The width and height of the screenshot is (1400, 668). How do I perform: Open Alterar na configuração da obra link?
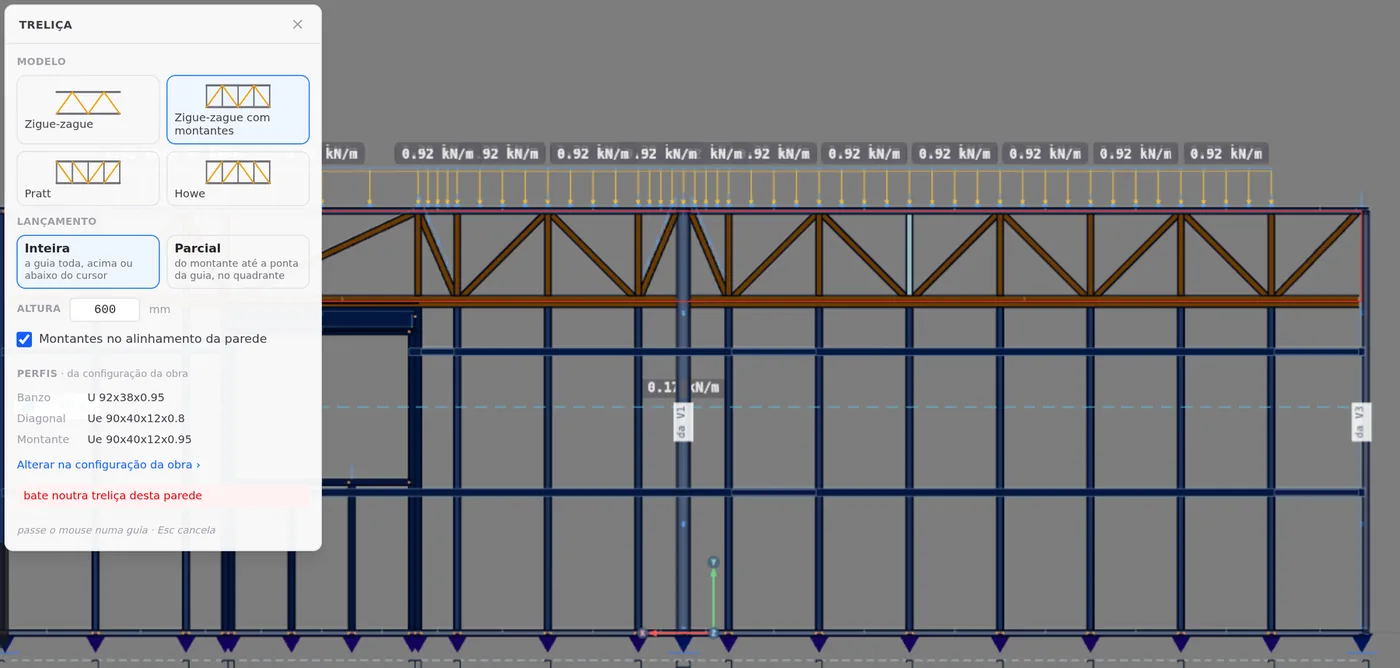click(x=109, y=465)
